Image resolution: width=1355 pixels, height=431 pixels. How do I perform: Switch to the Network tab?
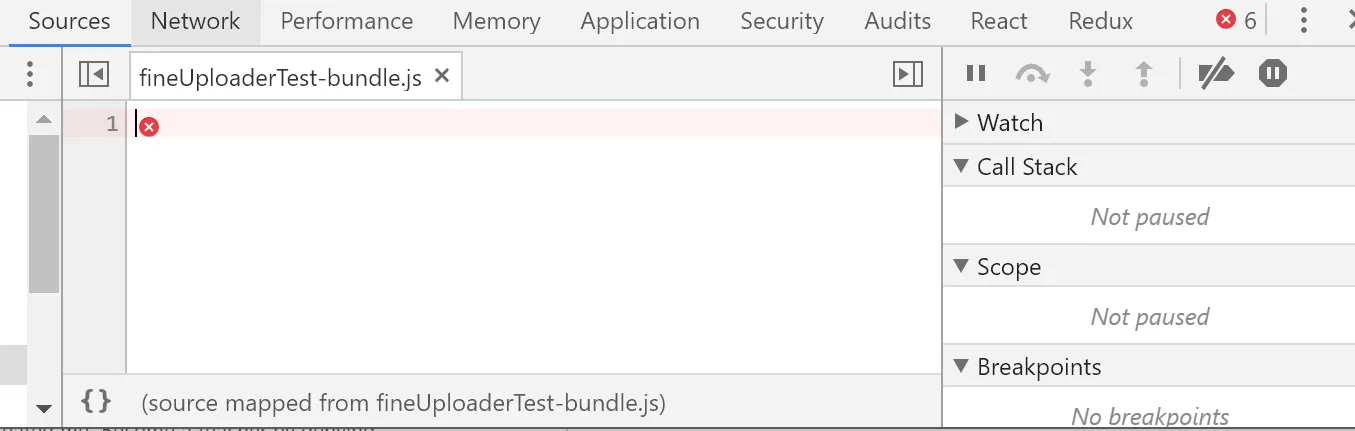pyautogui.click(x=195, y=21)
